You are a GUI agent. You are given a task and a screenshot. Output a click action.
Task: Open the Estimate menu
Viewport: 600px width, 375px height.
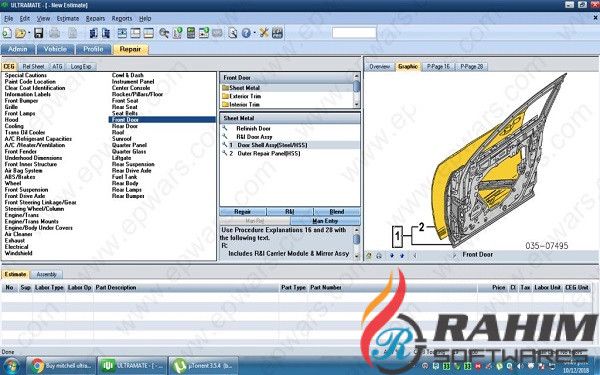tap(68, 18)
